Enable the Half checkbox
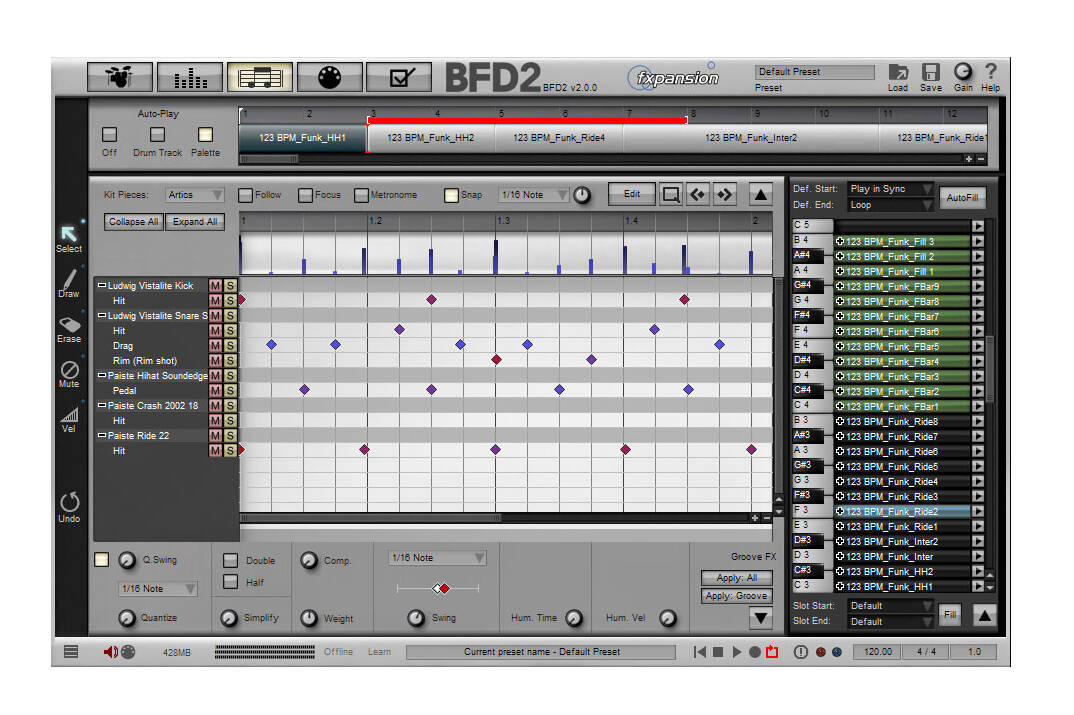 click(x=231, y=581)
